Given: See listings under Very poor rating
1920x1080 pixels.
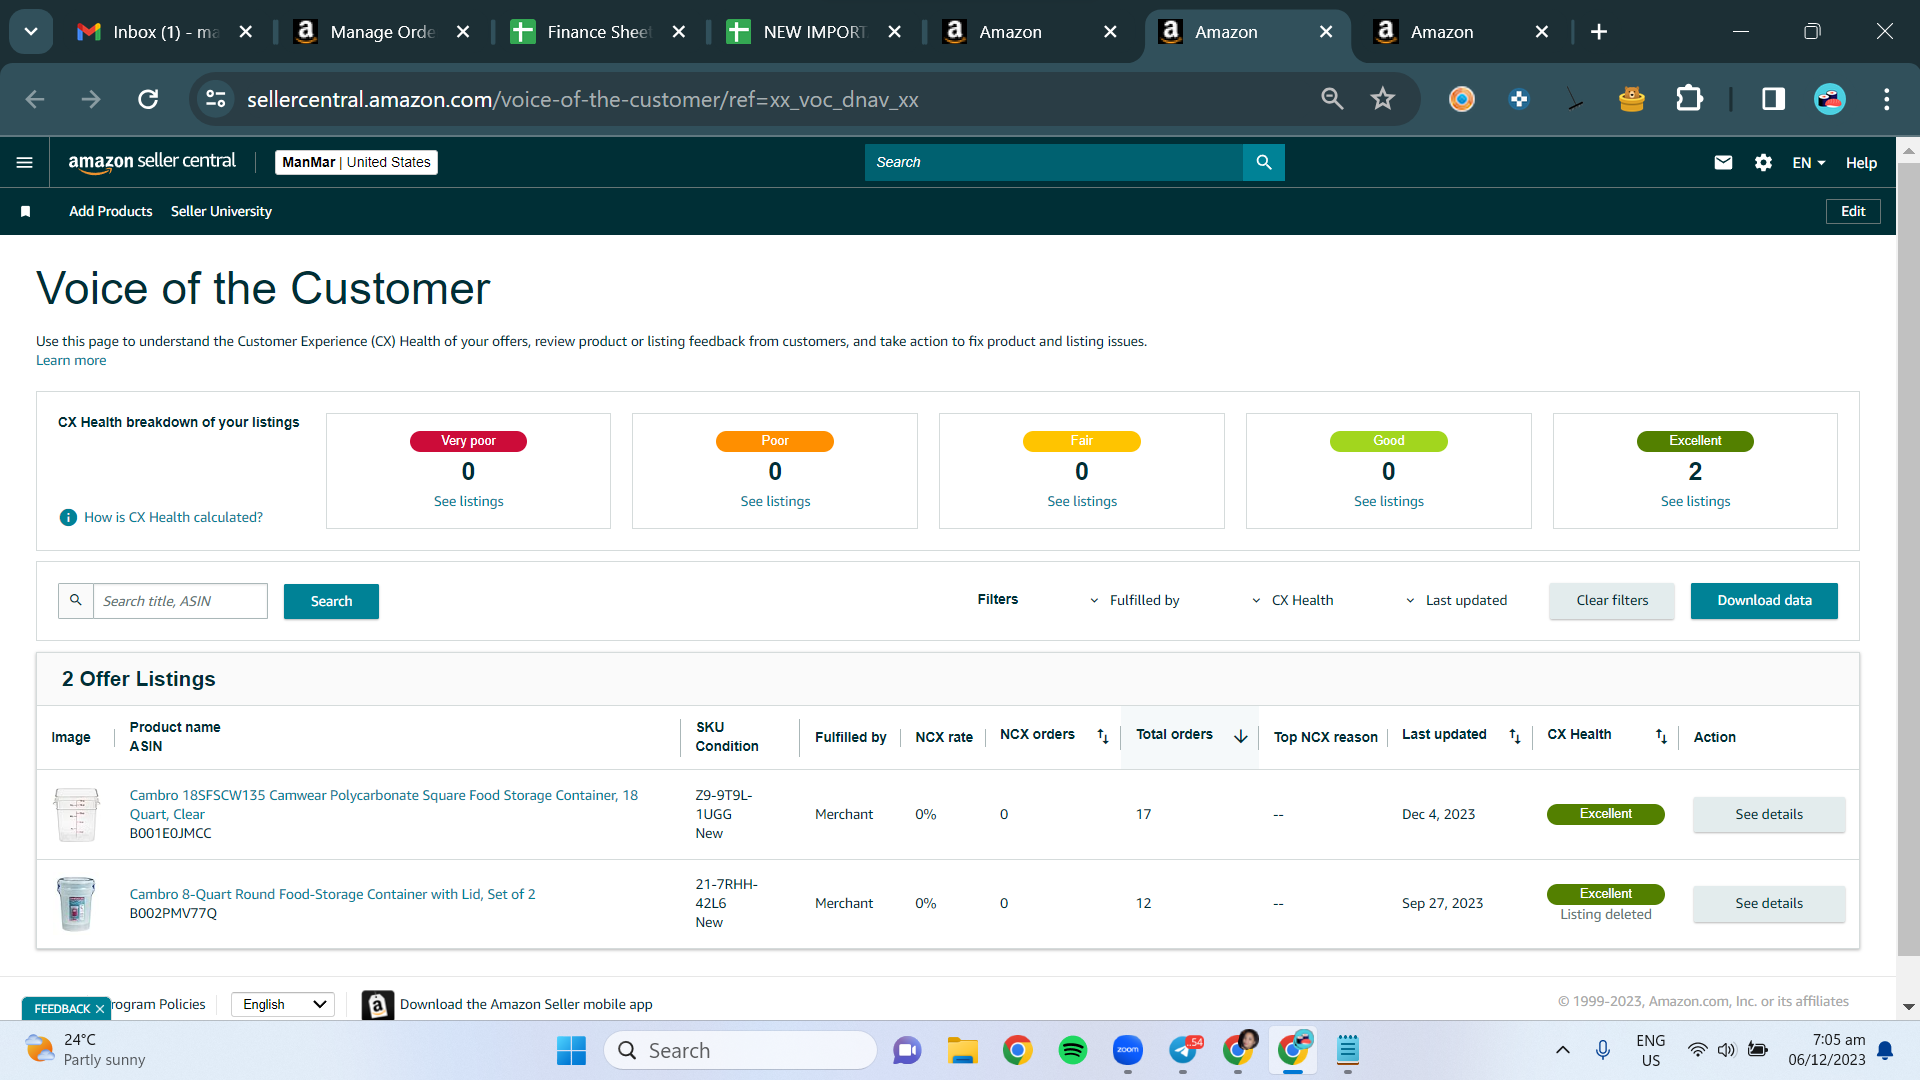Looking at the screenshot, I should pos(468,501).
